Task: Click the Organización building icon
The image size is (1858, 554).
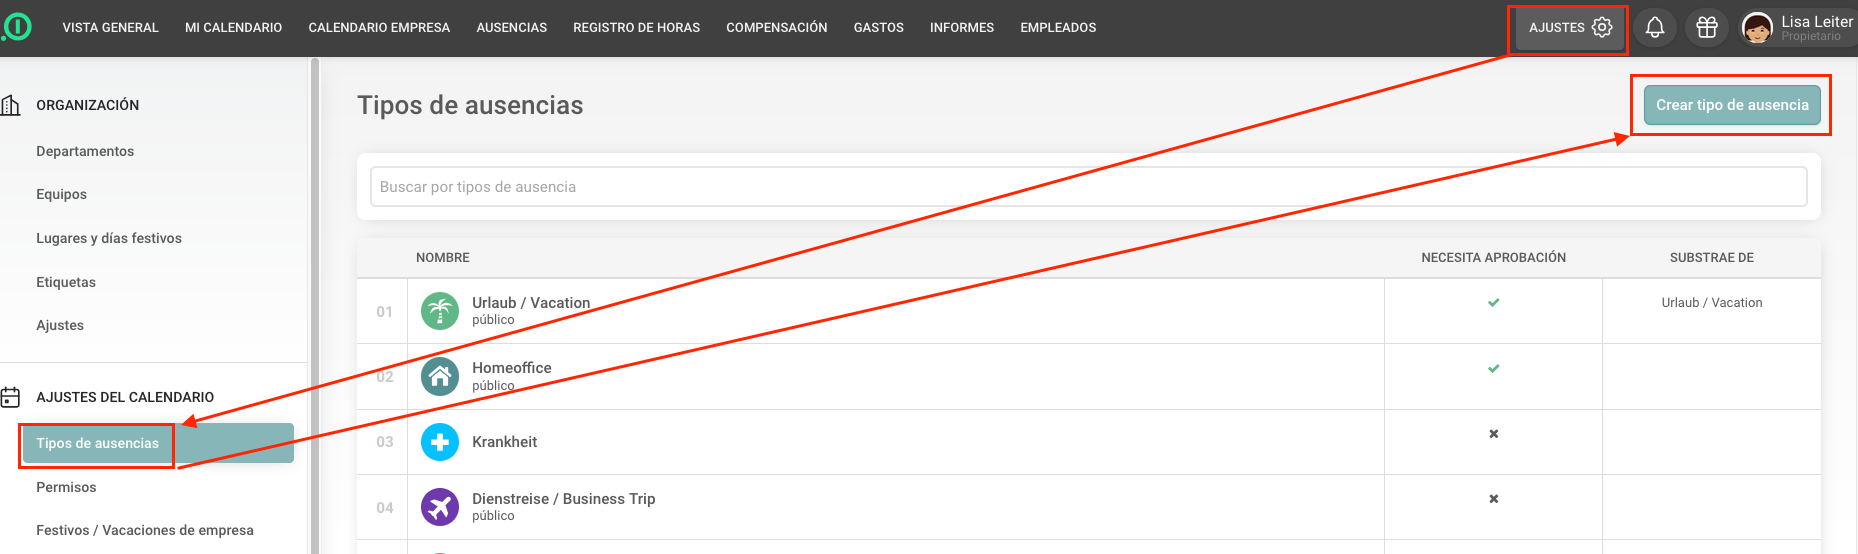Action: pyautogui.click(x=11, y=105)
